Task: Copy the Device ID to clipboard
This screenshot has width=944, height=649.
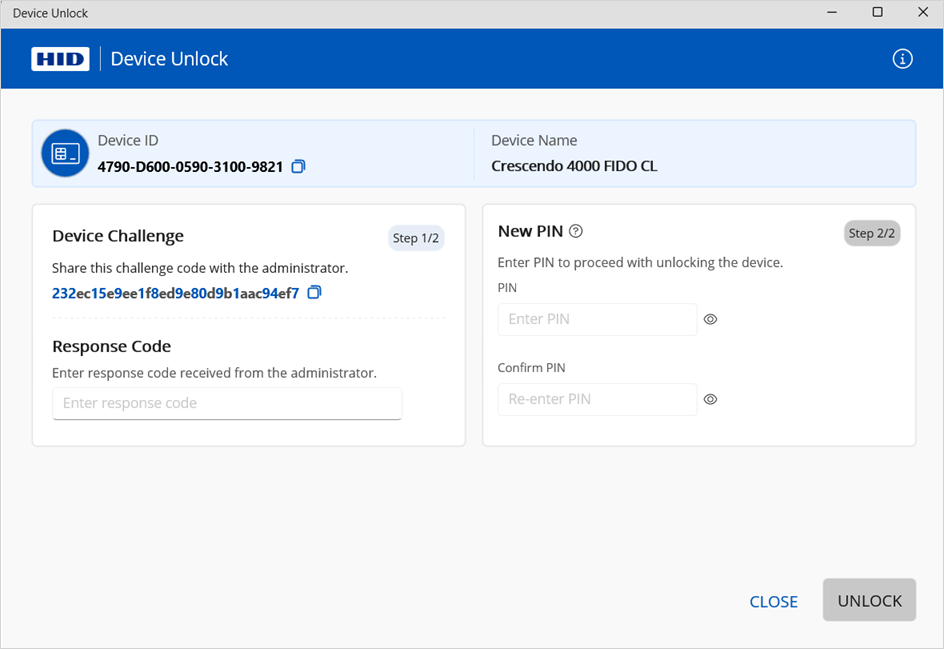Action: point(298,167)
